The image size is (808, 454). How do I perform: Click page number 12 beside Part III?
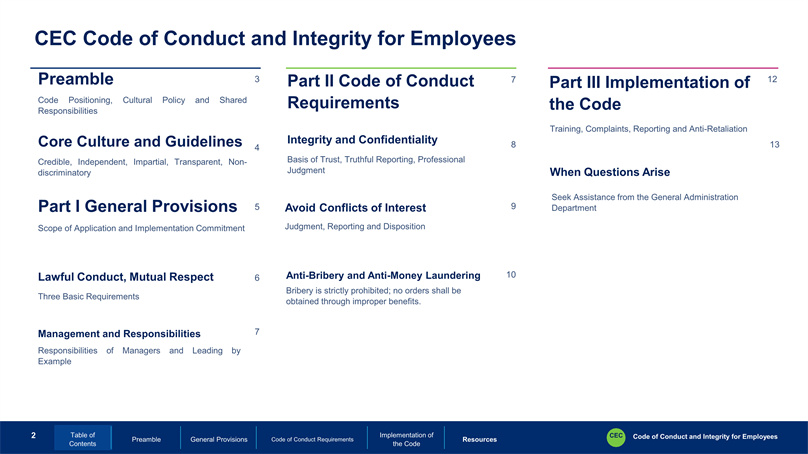point(772,79)
